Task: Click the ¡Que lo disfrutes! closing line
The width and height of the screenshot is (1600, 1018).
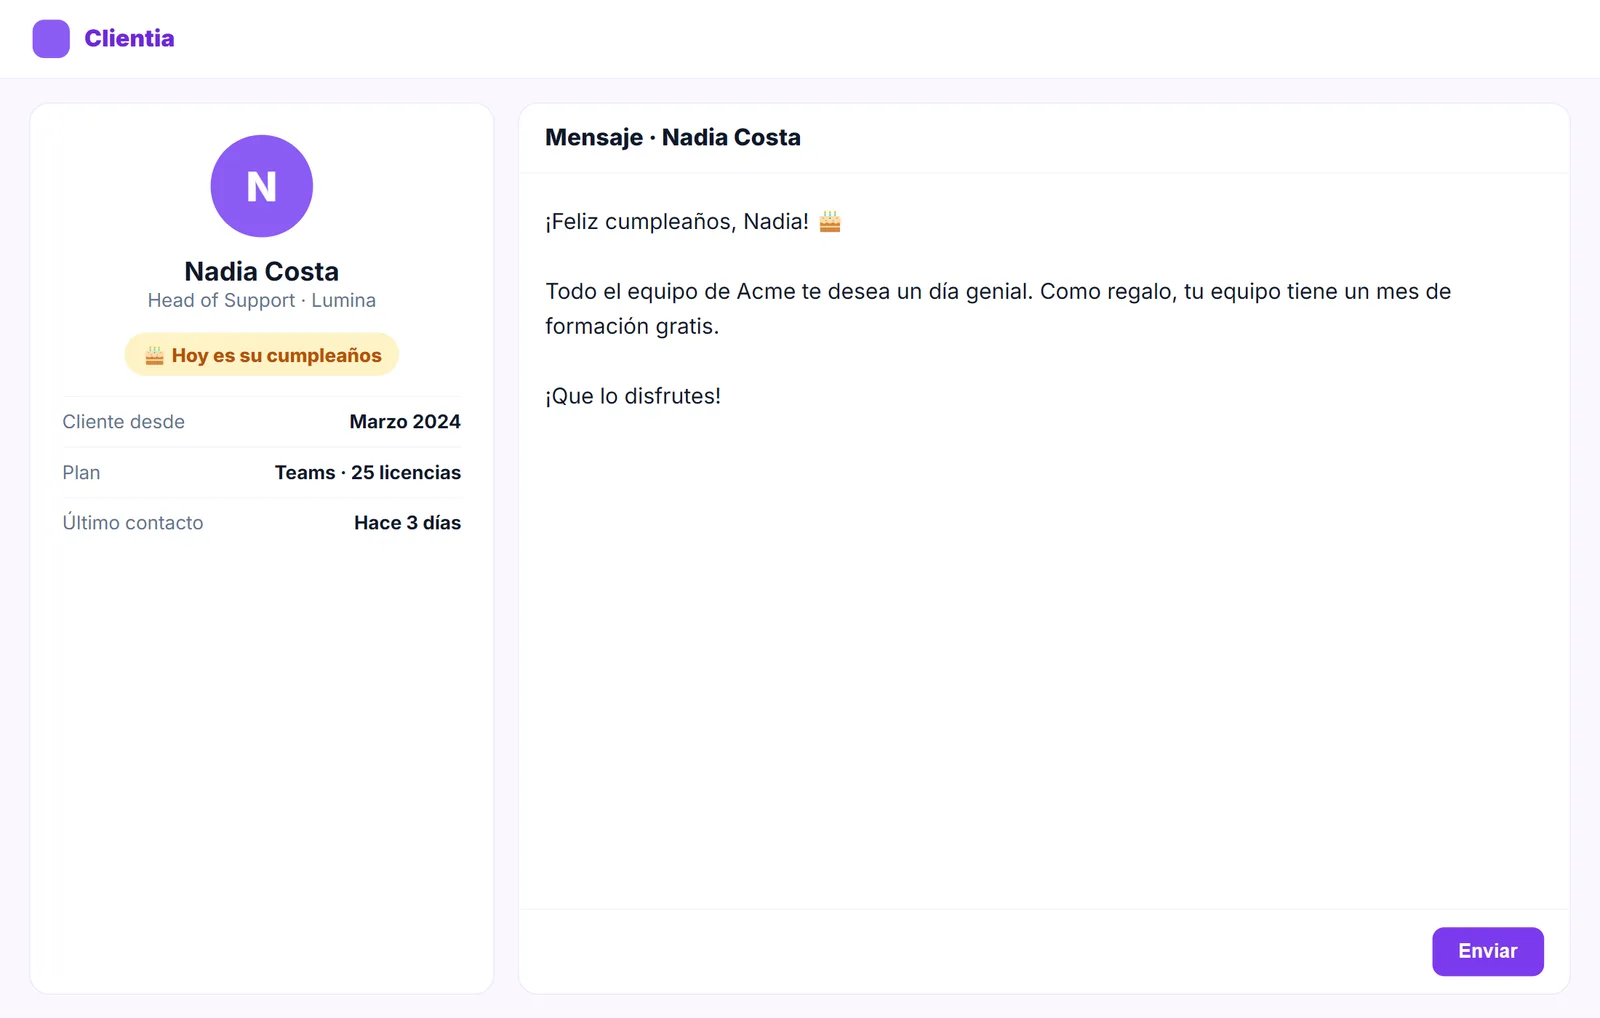Action: tap(633, 396)
